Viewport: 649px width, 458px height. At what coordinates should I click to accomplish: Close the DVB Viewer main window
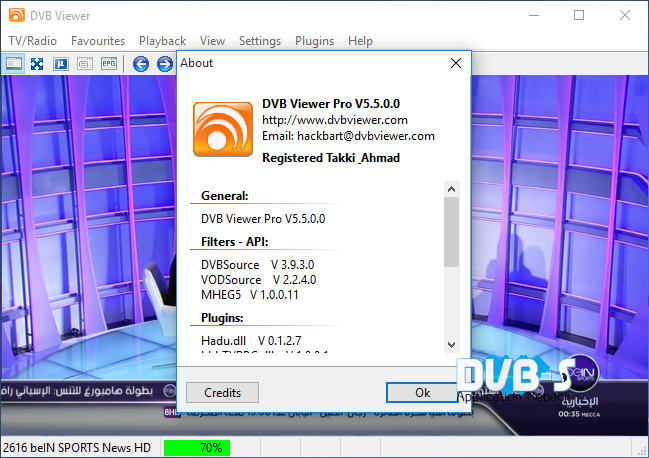click(x=625, y=15)
